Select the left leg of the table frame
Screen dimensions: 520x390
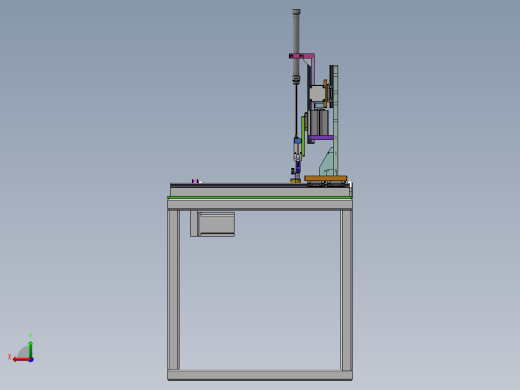coord(173,289)
